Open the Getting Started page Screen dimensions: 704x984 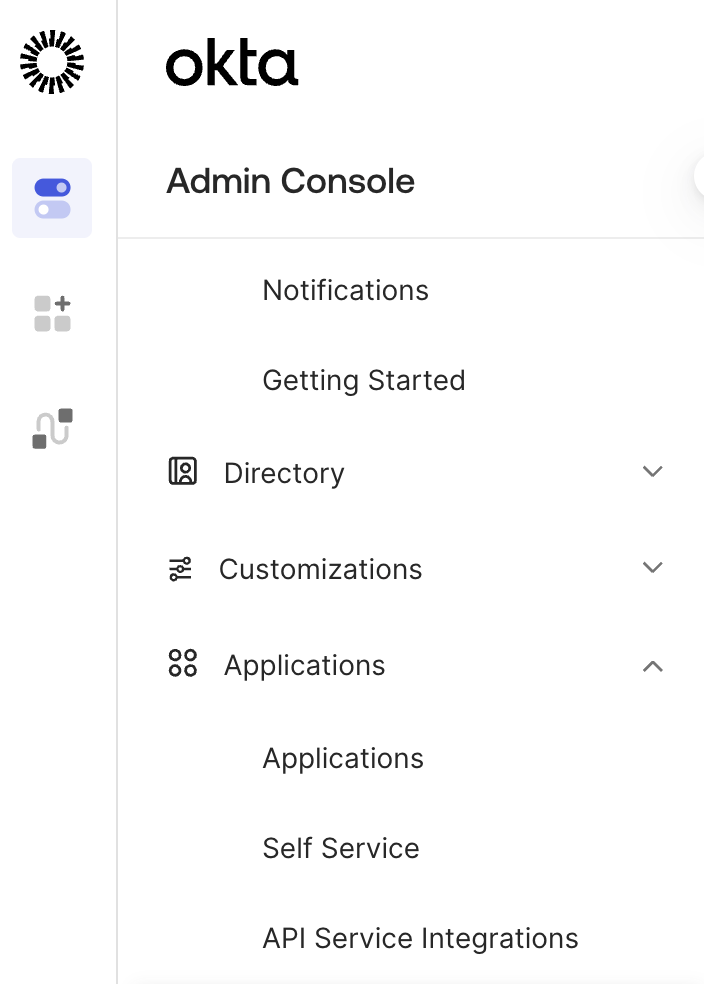point(364,381)
